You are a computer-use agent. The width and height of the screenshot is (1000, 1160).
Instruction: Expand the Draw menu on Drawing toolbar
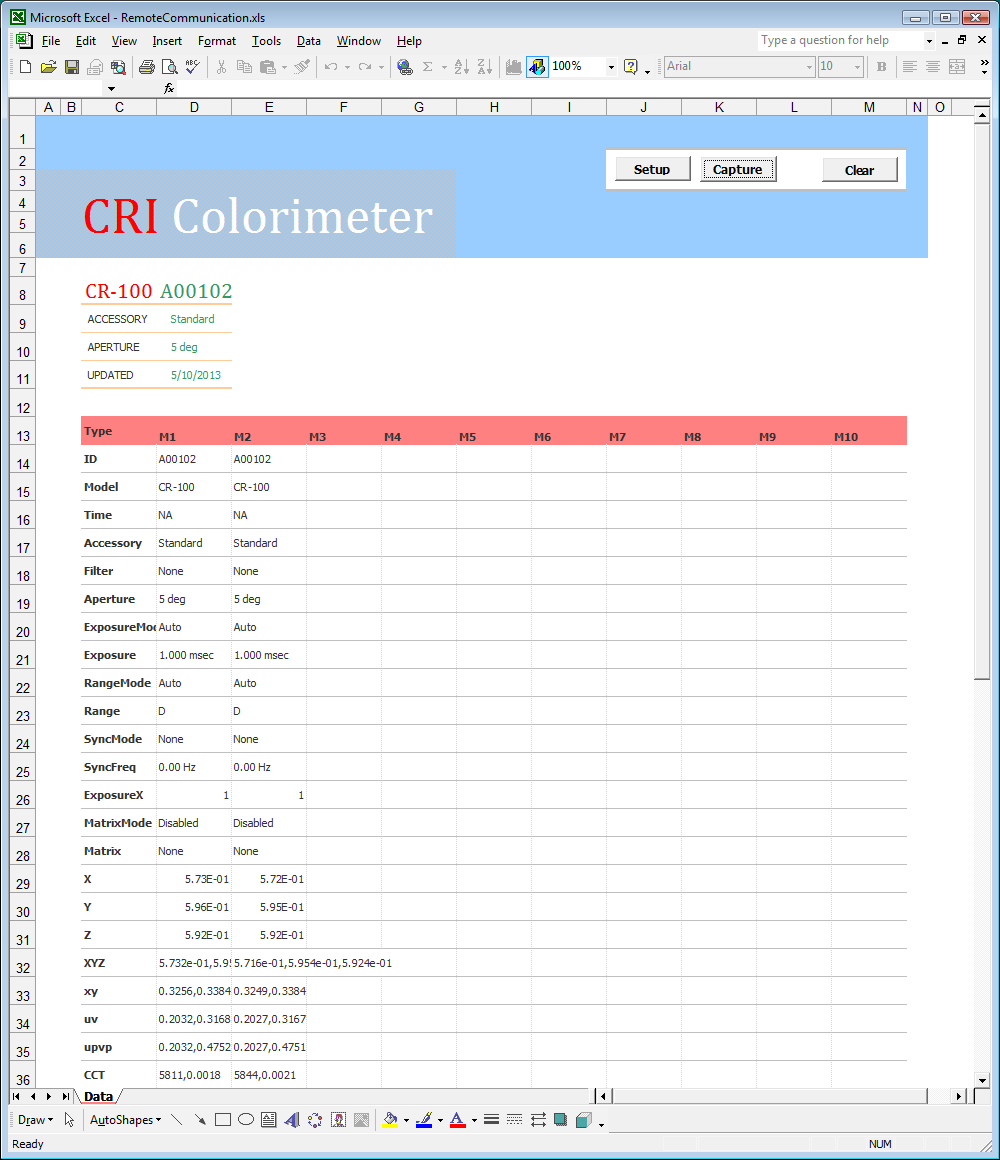(x=36, y=1120)
